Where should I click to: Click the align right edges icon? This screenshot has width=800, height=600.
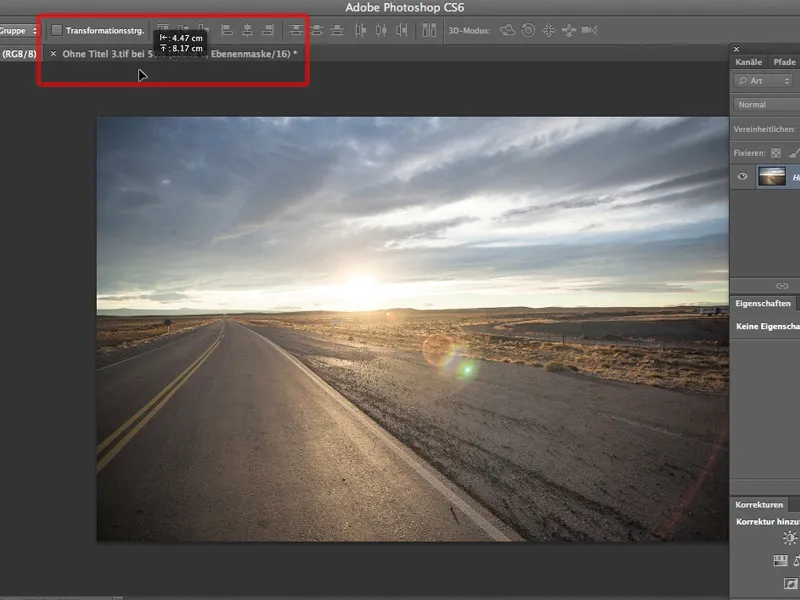pyautogui.click(x=268, y=31)
